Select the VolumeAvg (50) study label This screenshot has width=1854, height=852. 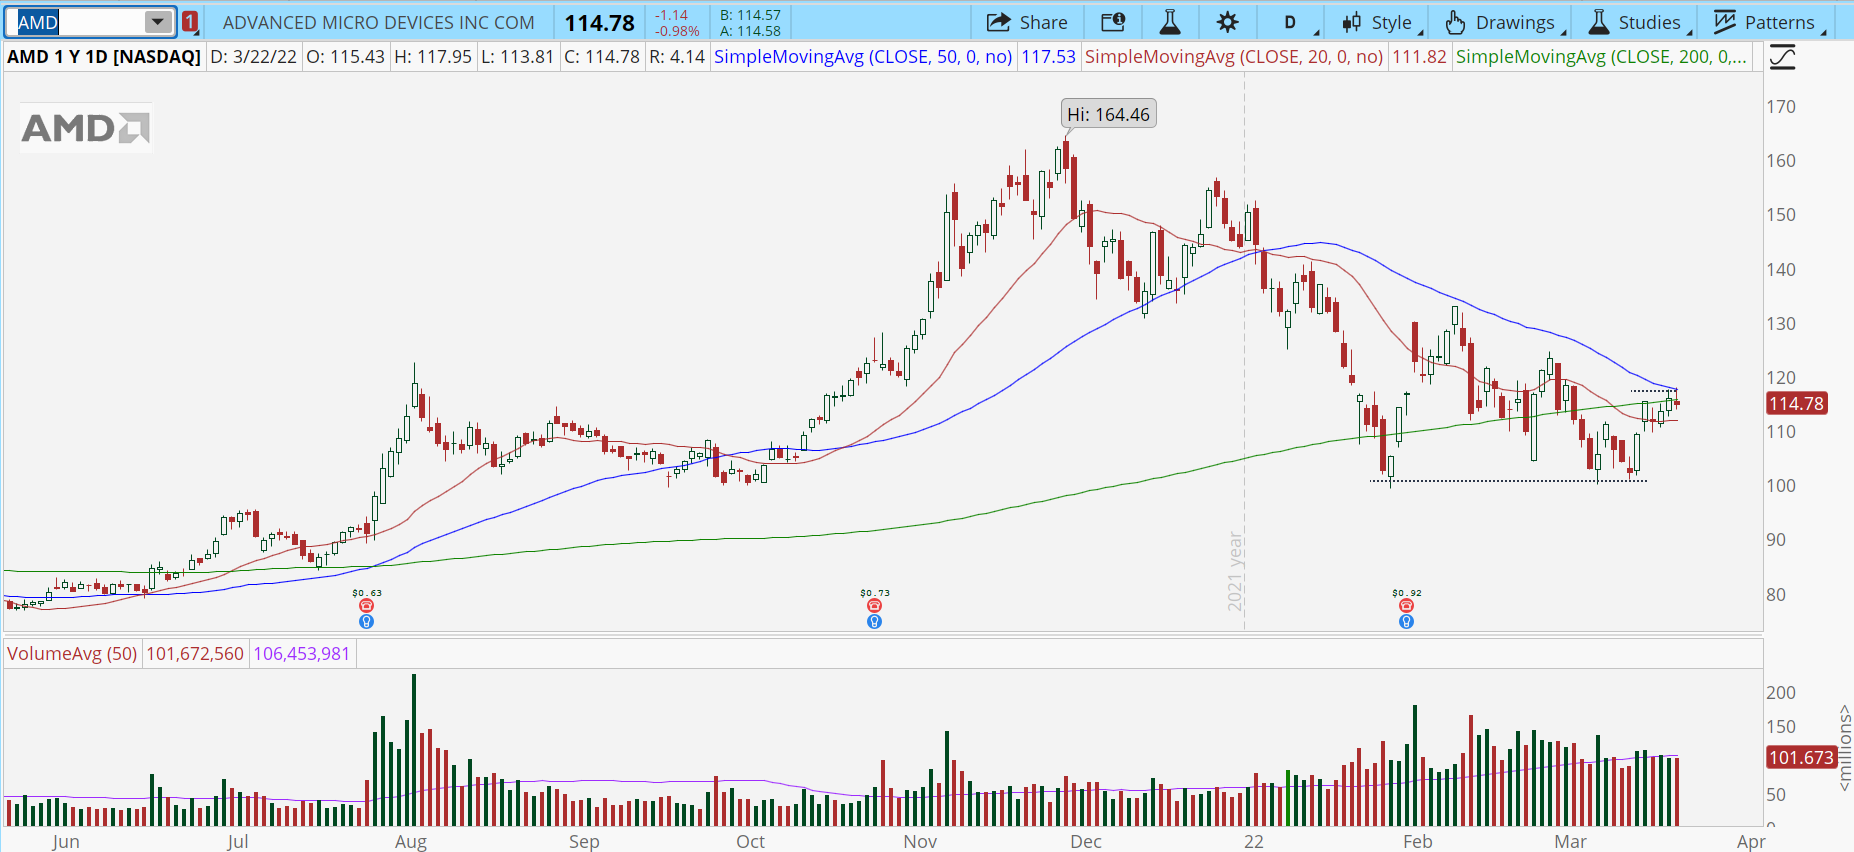[x=72, y=654]
